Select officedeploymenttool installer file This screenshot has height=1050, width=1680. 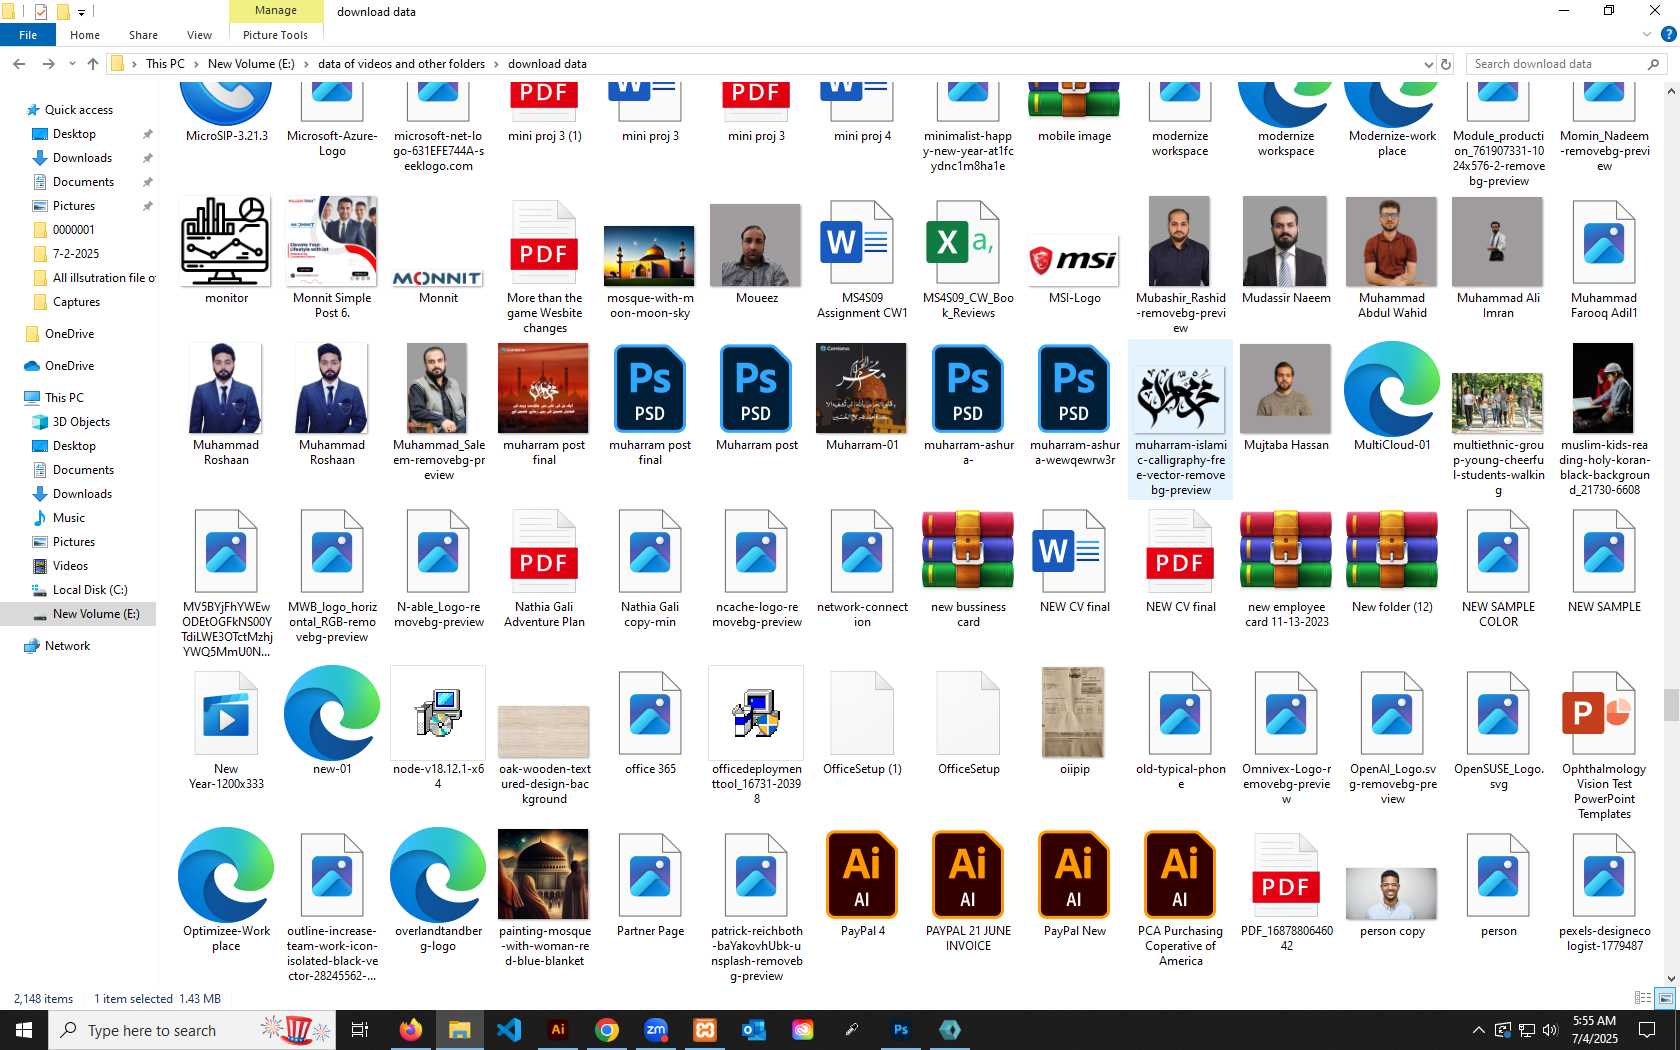pos(756,713)
